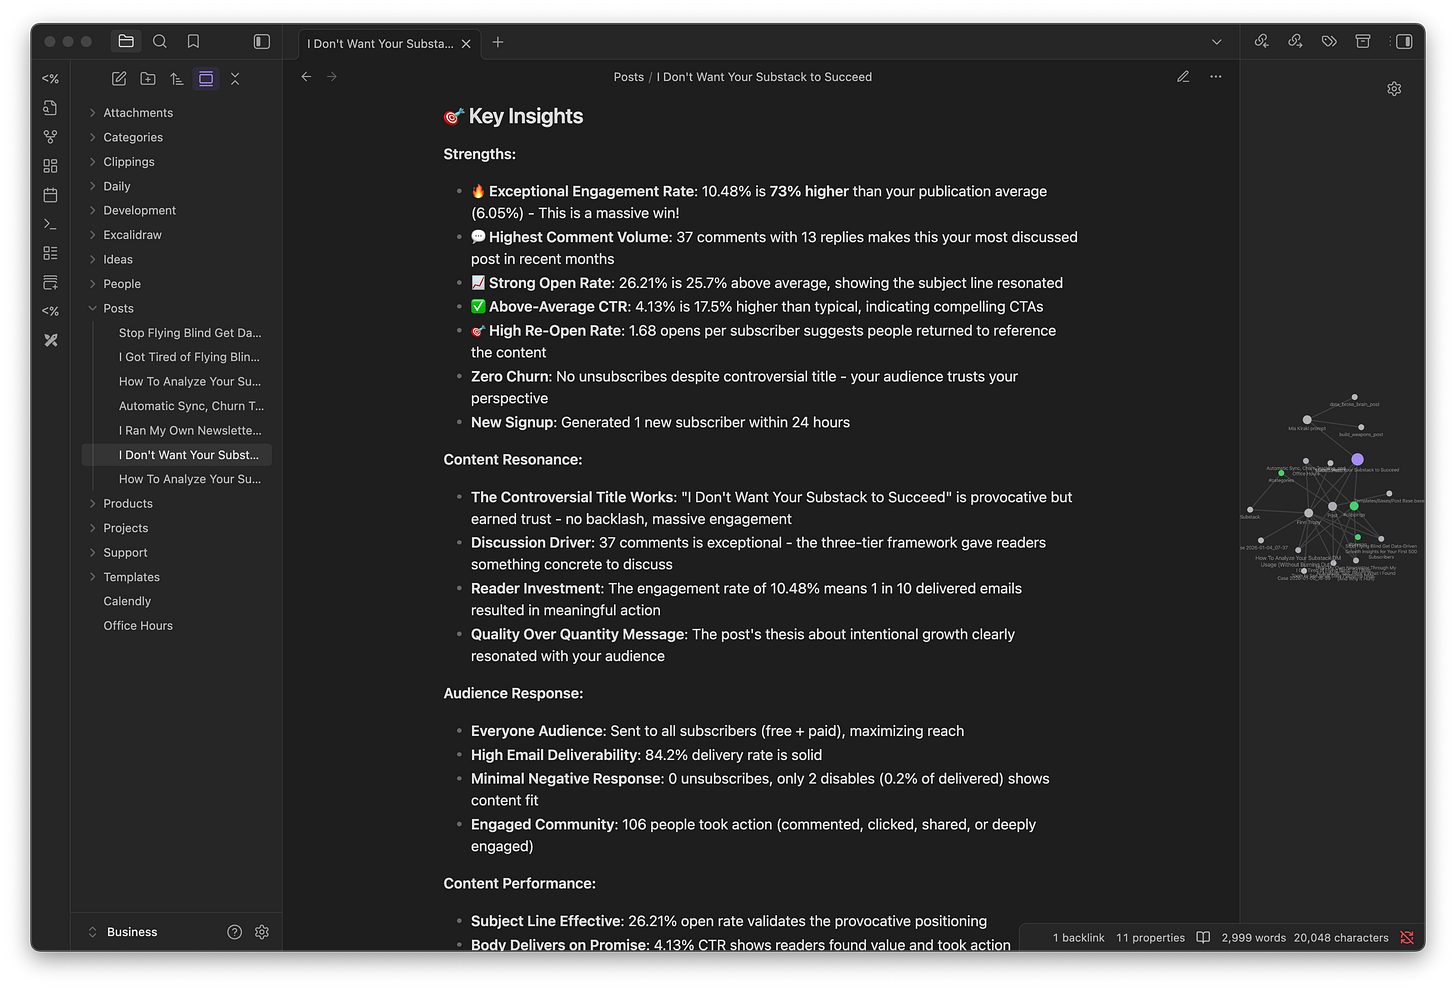Open note I Ran My Own Newslette...

coord(190,431)
